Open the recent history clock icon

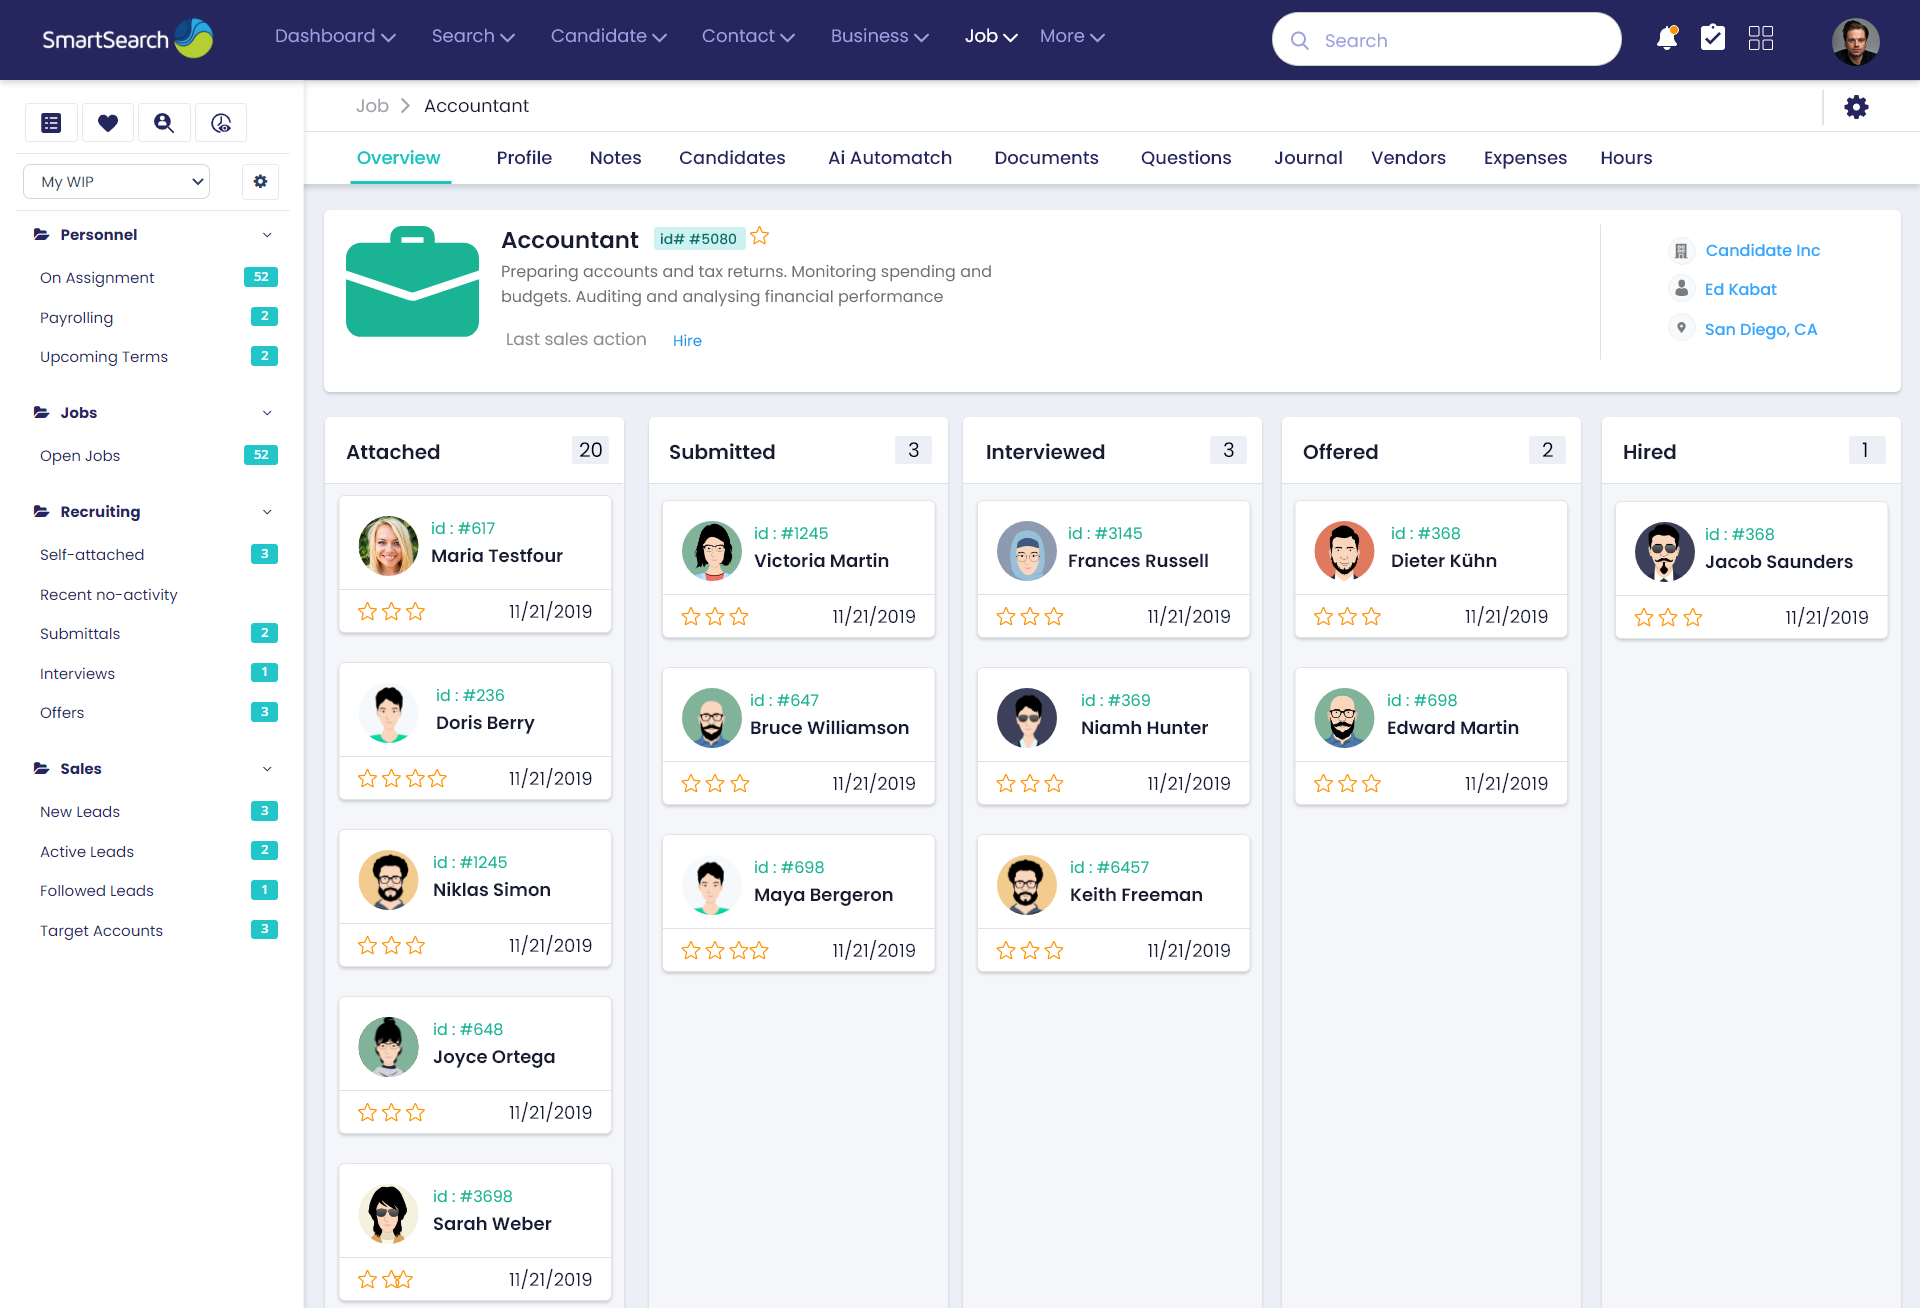[221, 123]
